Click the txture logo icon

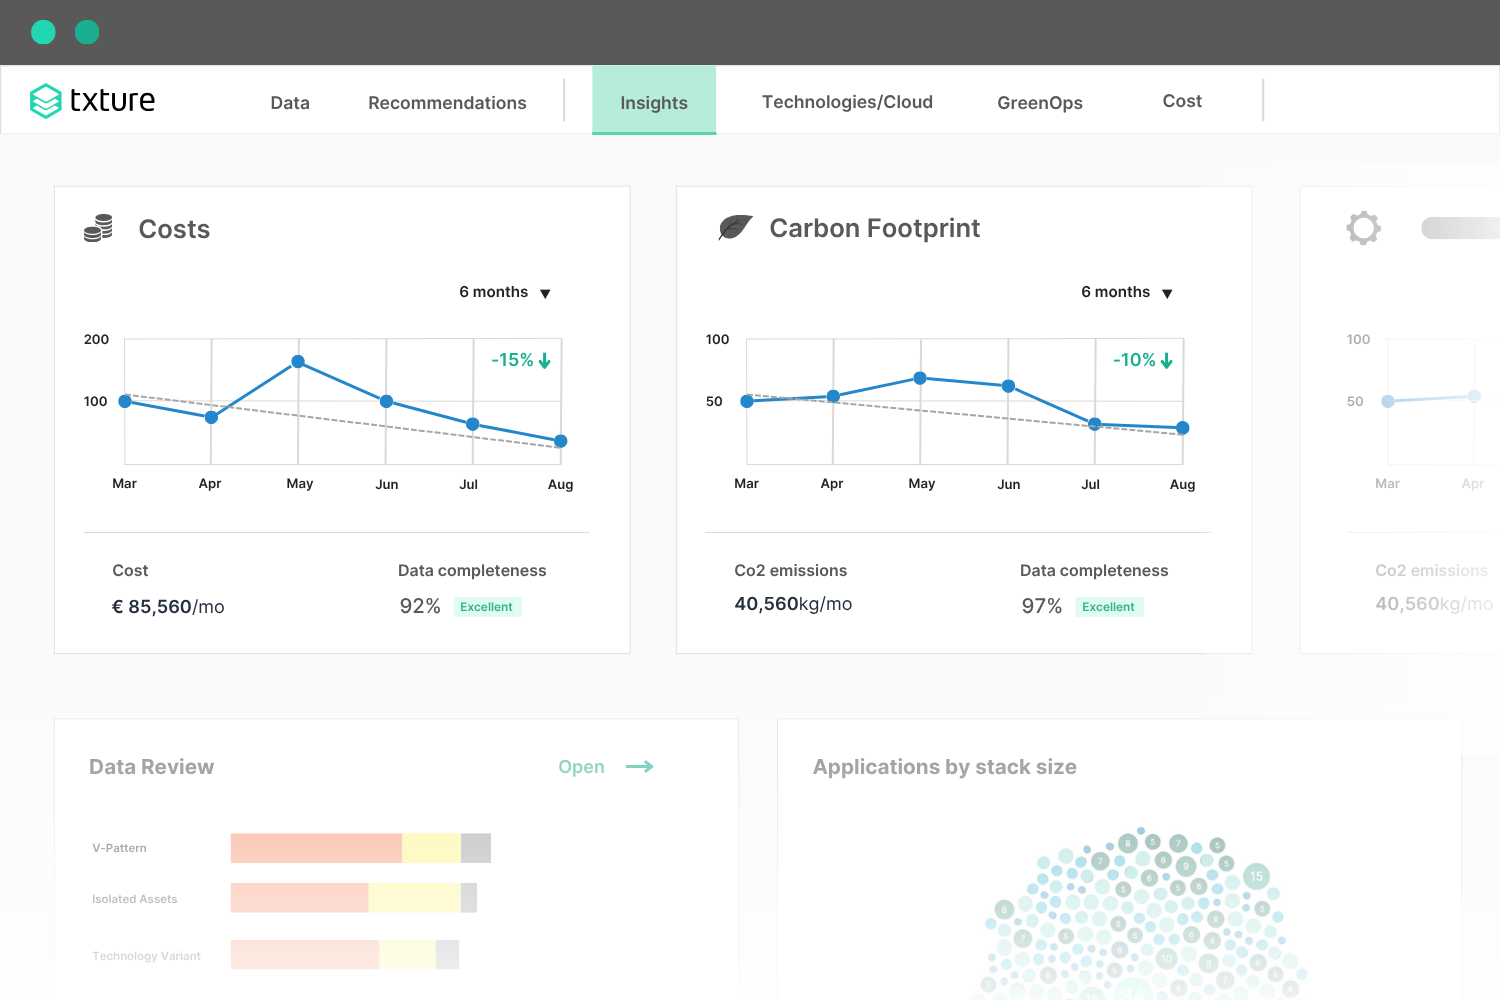(46, 101)
